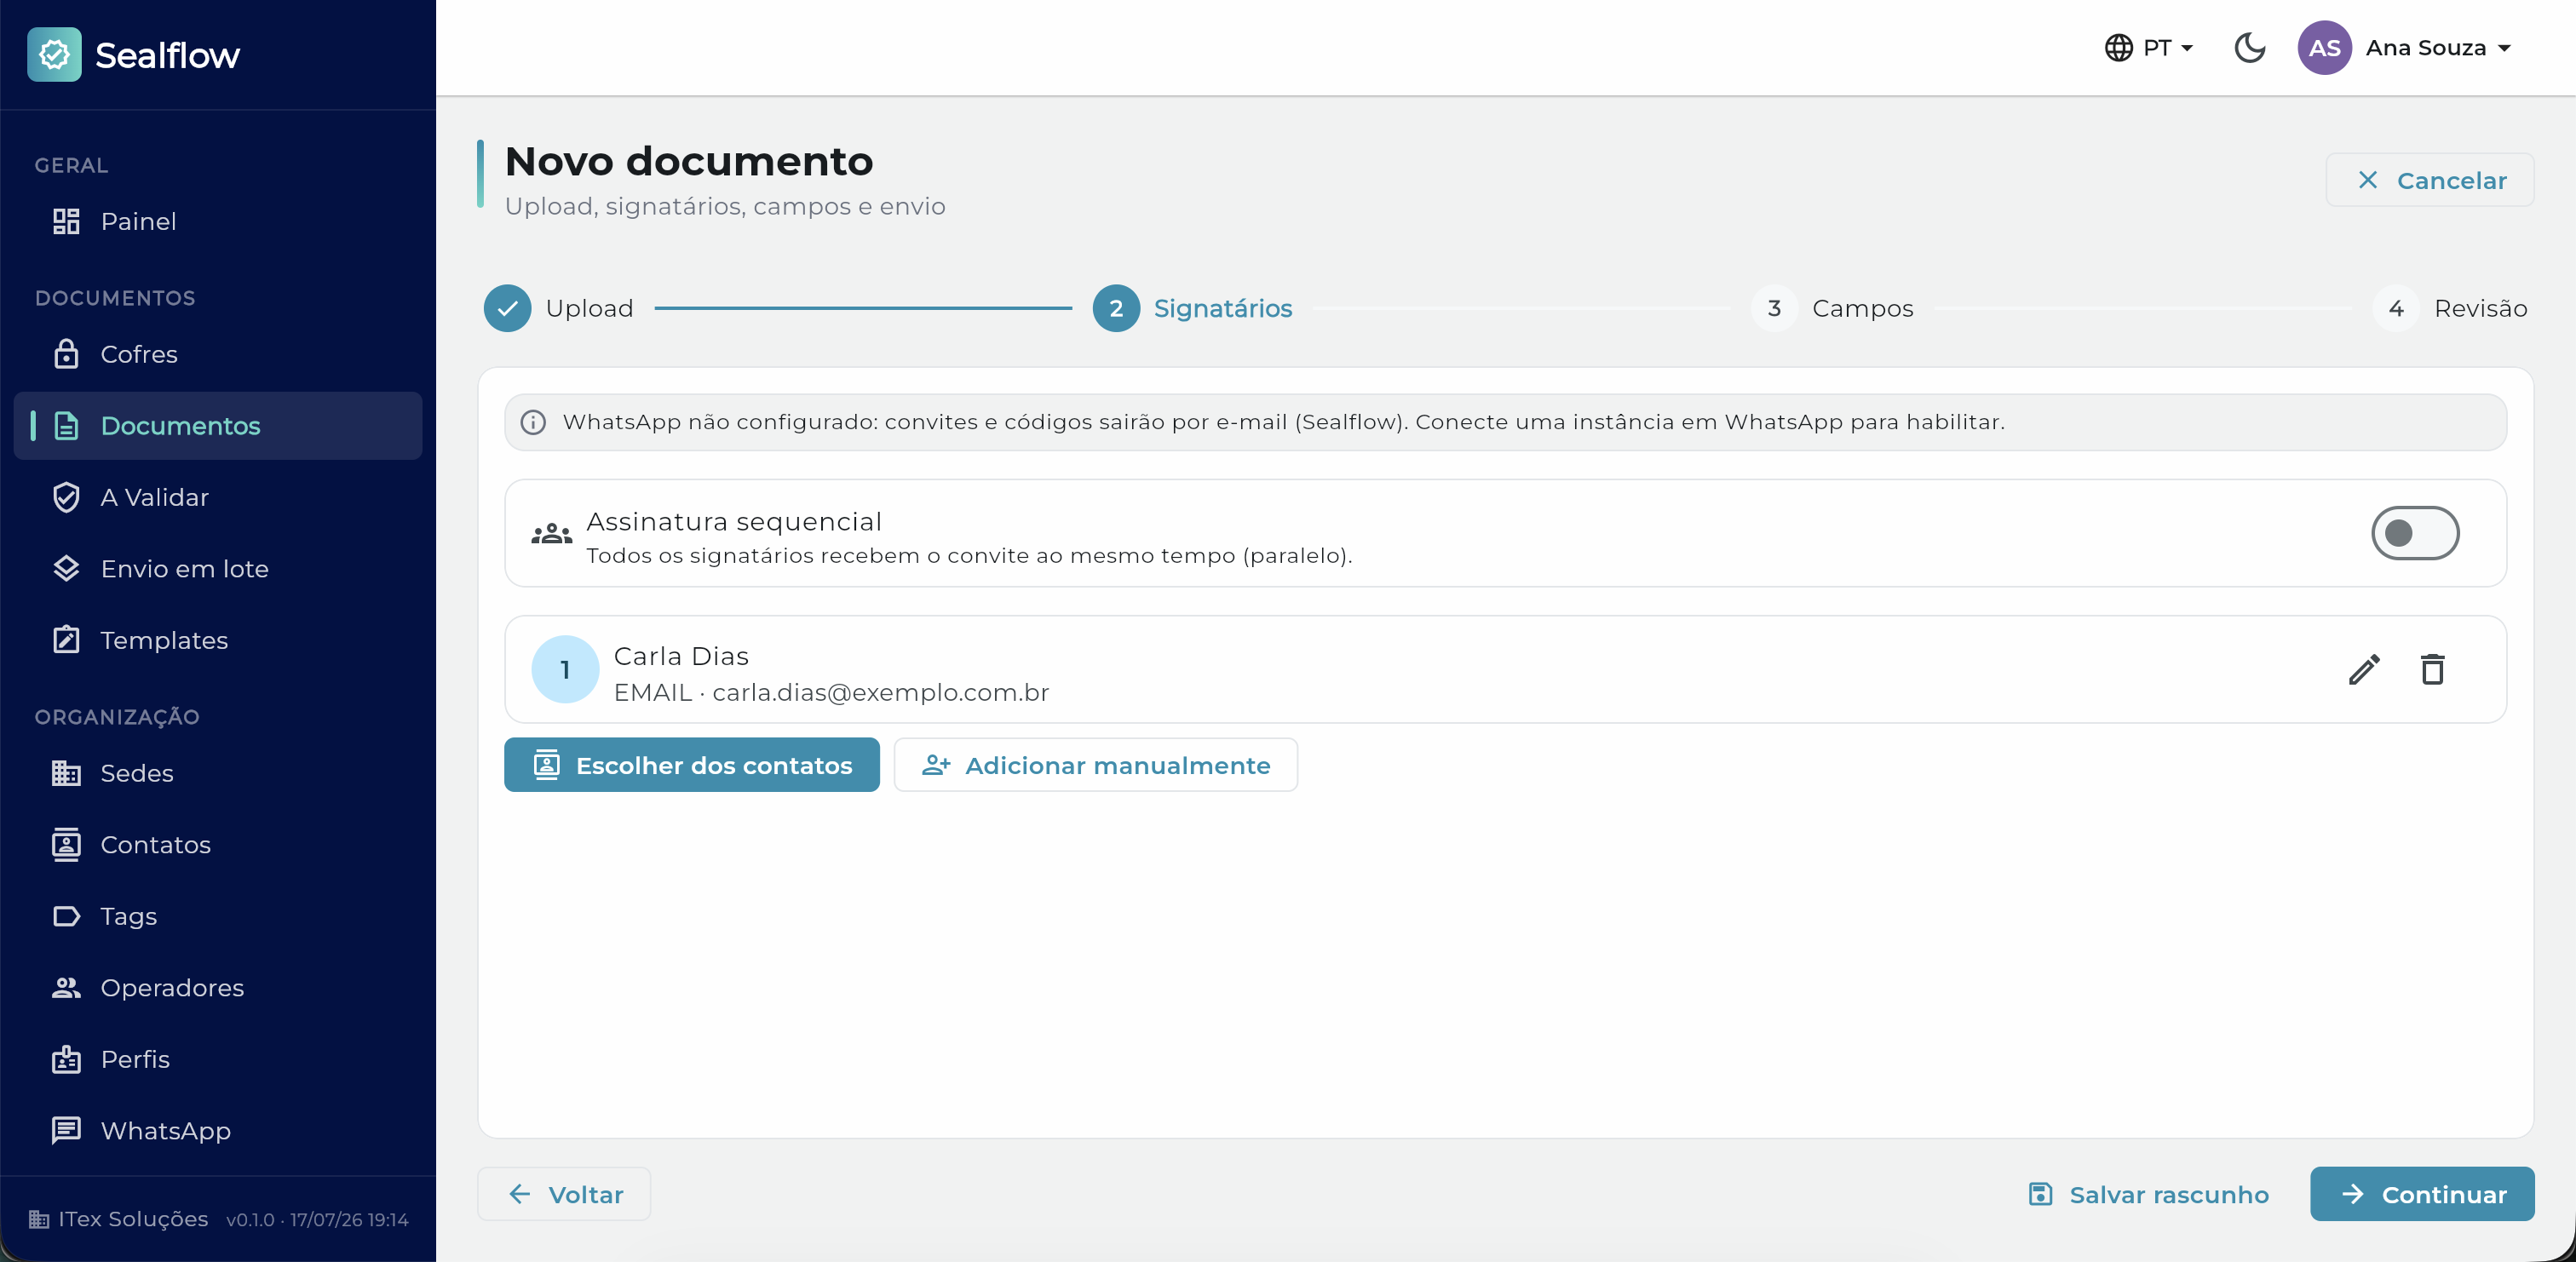Select Documentos in the sidebar
The width and height of the screenshot is (2576, 1262).
pyautogui.click(x=218, y=426)
